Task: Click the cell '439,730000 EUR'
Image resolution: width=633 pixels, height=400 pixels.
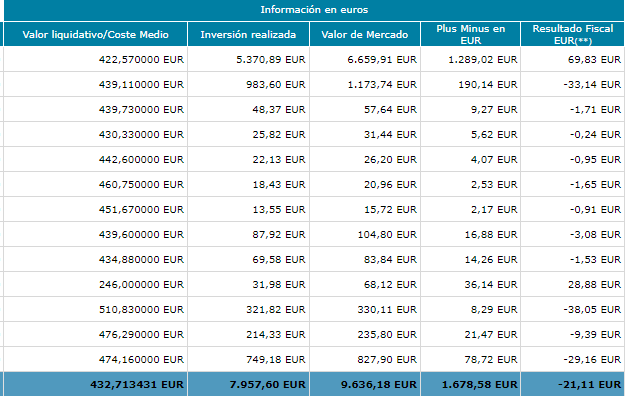Action: pos(95,109)
